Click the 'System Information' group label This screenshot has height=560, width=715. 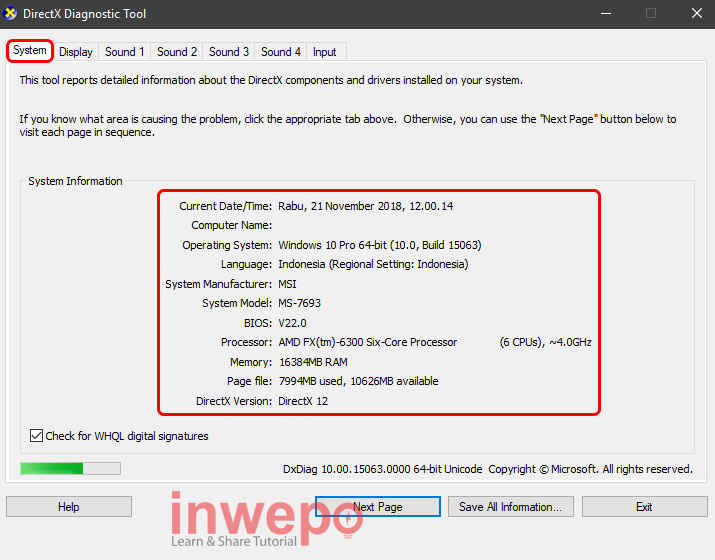pos(75,181)
